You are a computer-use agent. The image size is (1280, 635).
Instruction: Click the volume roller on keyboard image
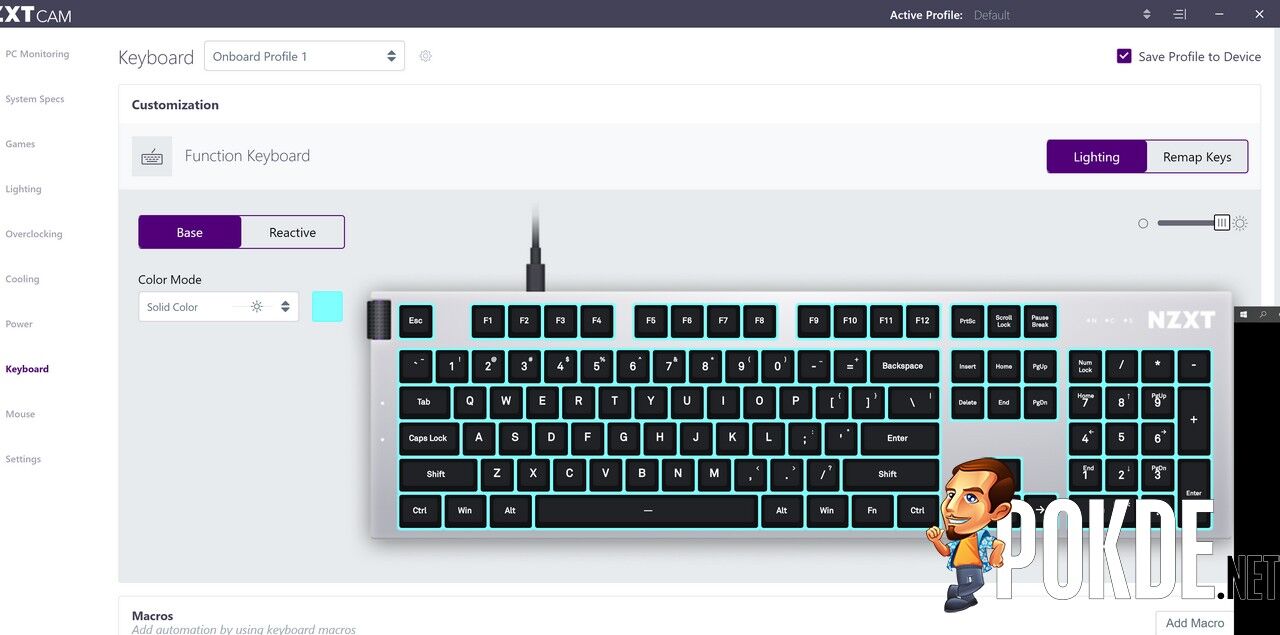coord(380,320)
